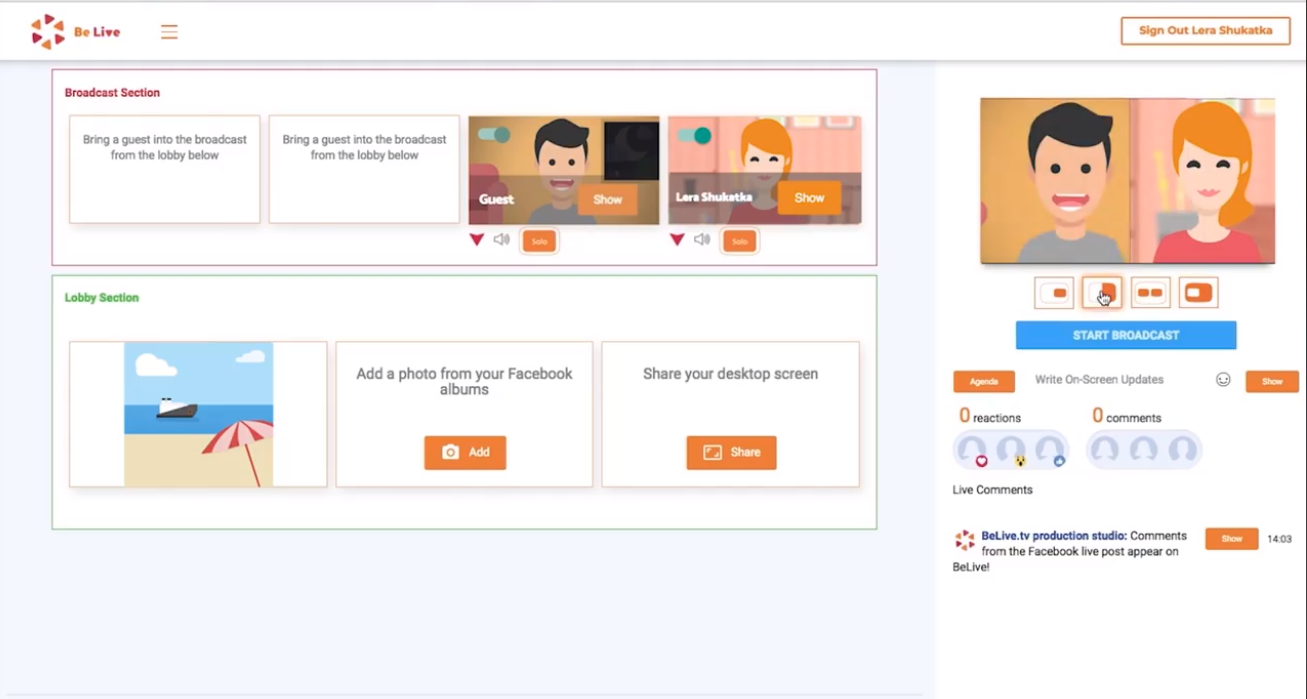Screen dimensions: 1307x699
Task: Click Share to share desktop screen
Action: [731, 452]
